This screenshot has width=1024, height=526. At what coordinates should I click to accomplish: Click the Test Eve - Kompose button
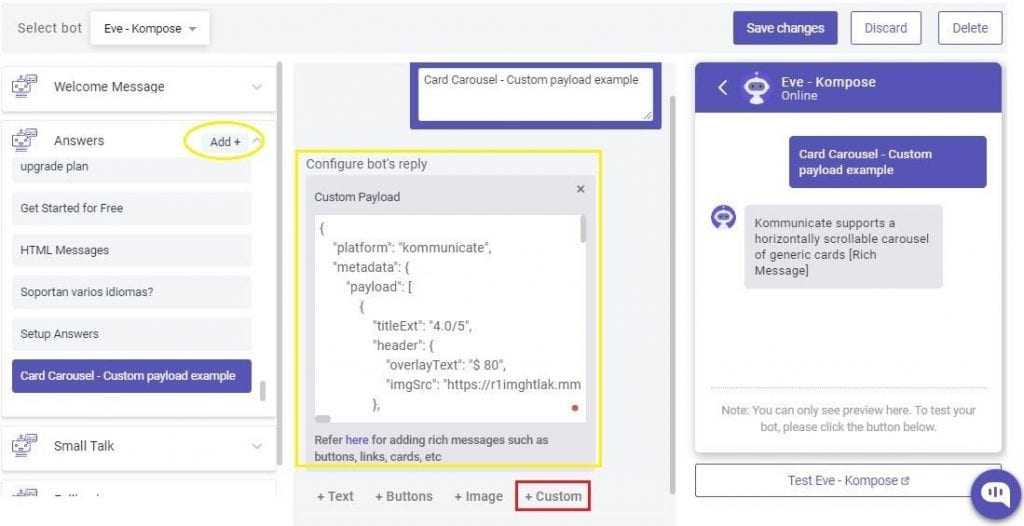(848, 481)
